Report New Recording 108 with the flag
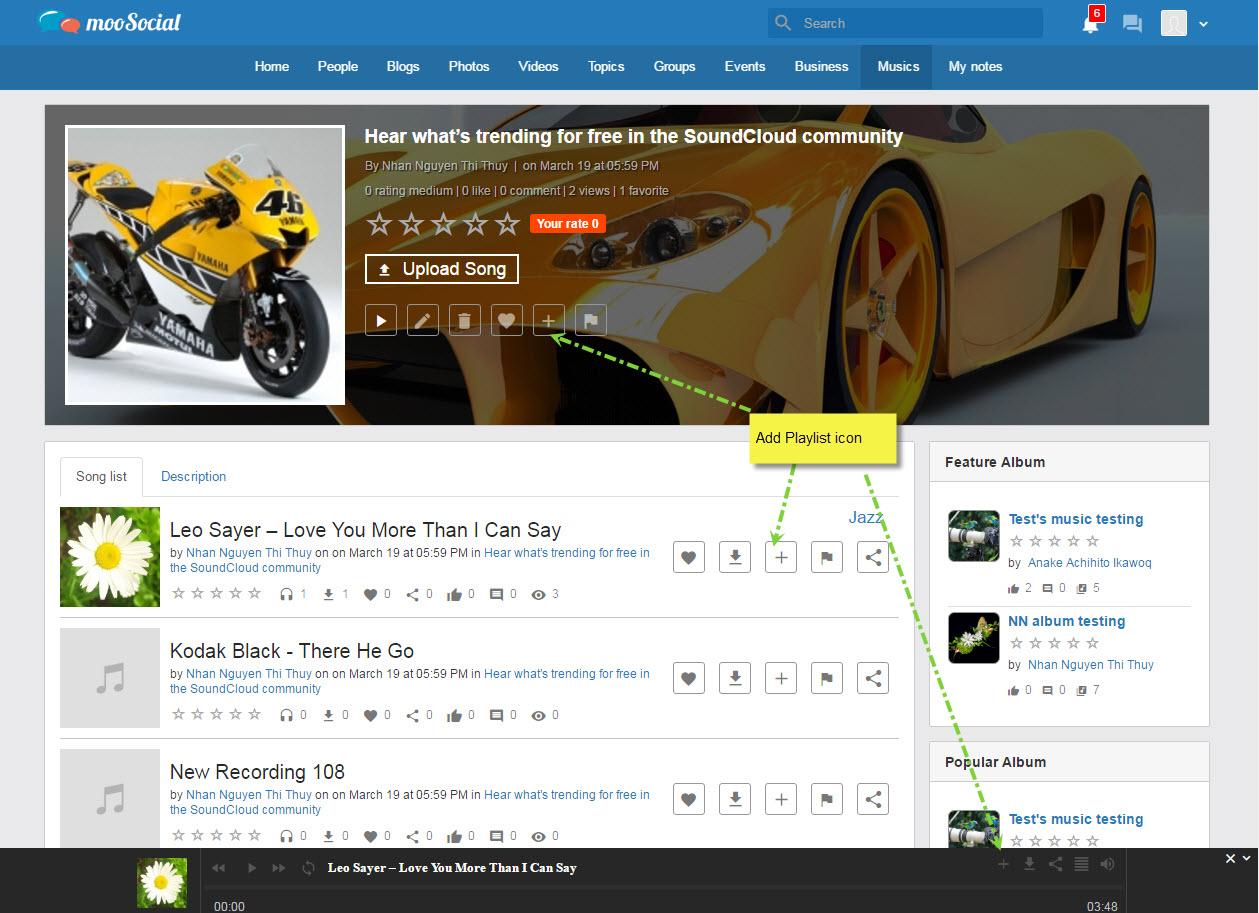 click(x=827, y=799)
